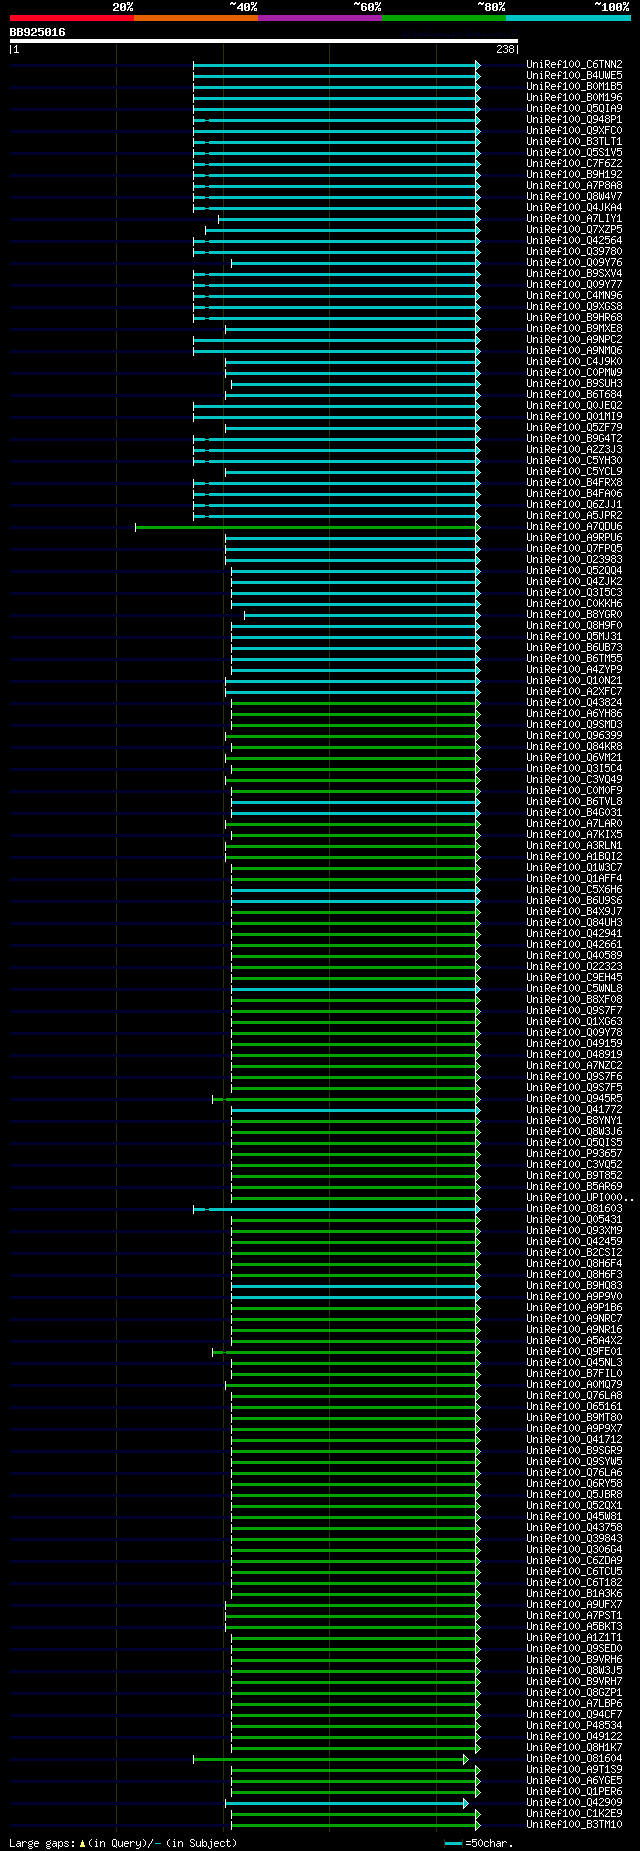Select hit label UniRef100_B9SGR9

click(574, 1450)
